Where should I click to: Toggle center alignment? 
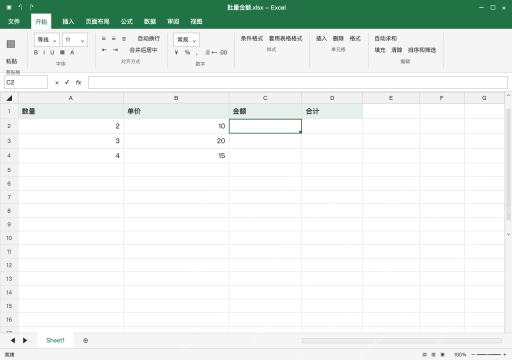(114, 39)
